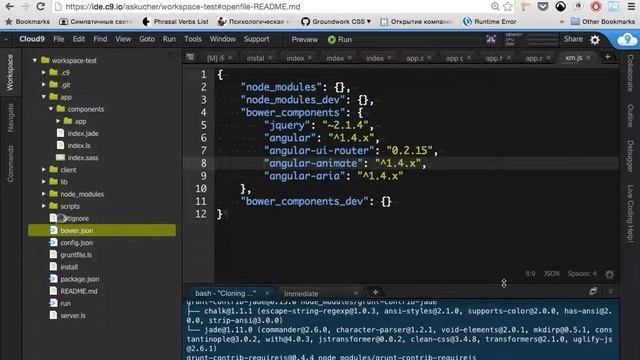640x360 pixels.
Task: Open the Runtime Error bookmark
Action: click(x=490, y=21)
